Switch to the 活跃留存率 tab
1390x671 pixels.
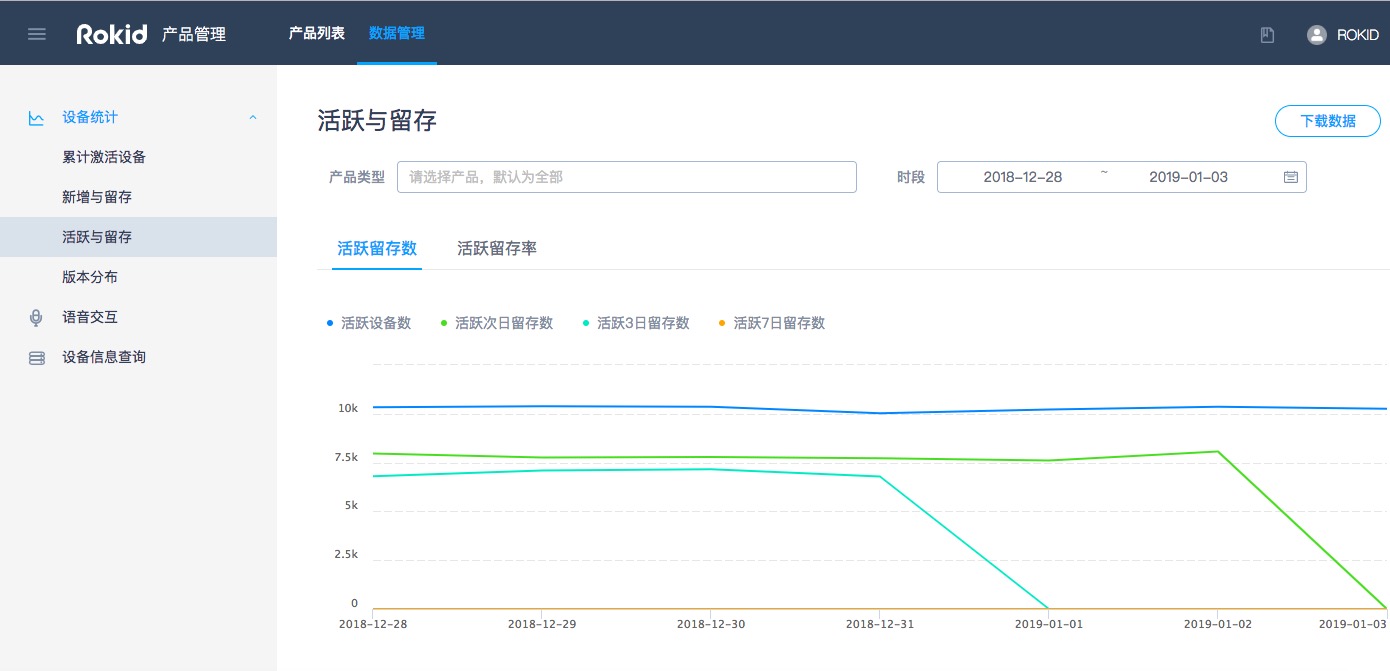pos(497,249)
